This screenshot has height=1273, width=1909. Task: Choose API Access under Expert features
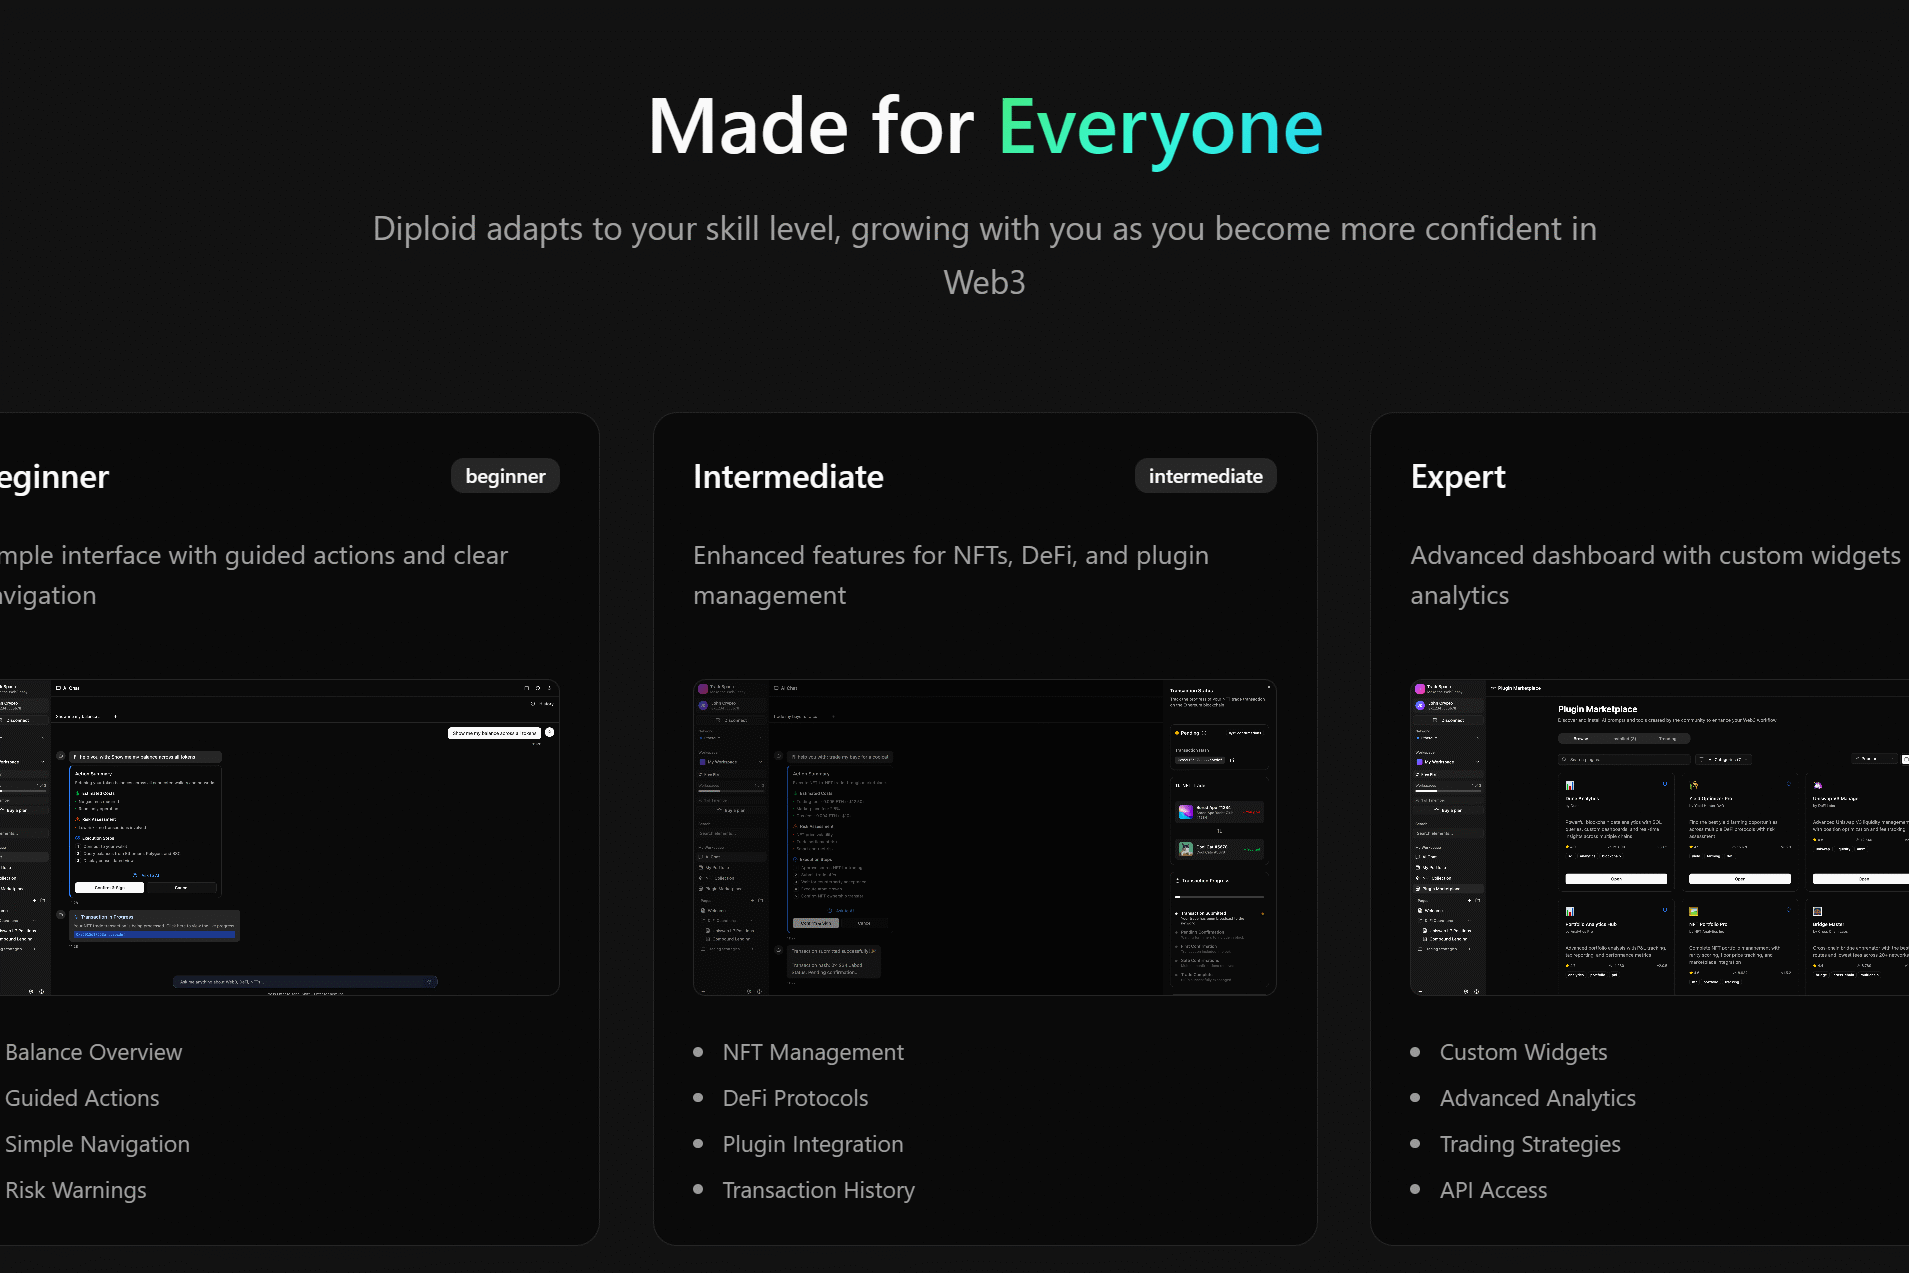[x=1493, y=1190]
